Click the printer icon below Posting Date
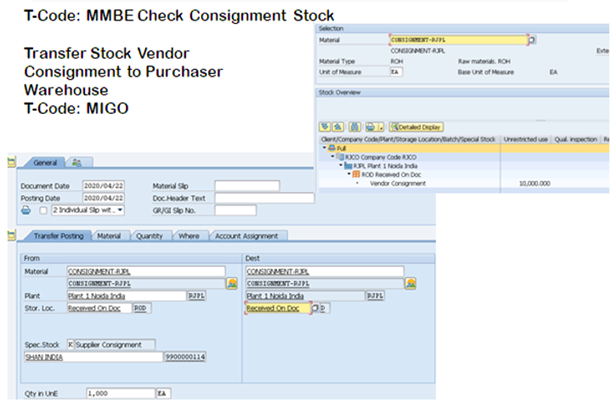Screen dimensions: 616x403 [x=26, y=211]
